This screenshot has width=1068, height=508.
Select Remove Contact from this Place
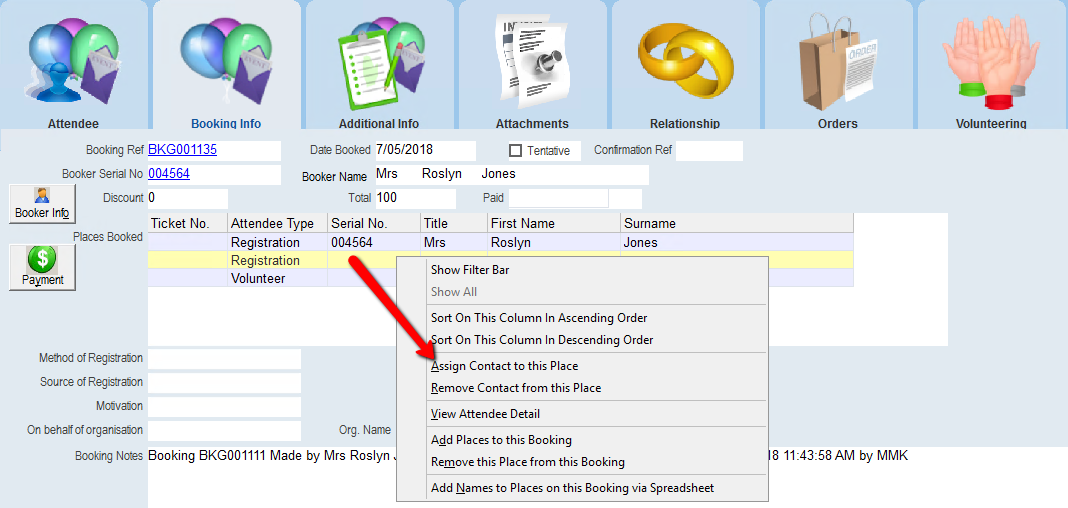point(515,388)
